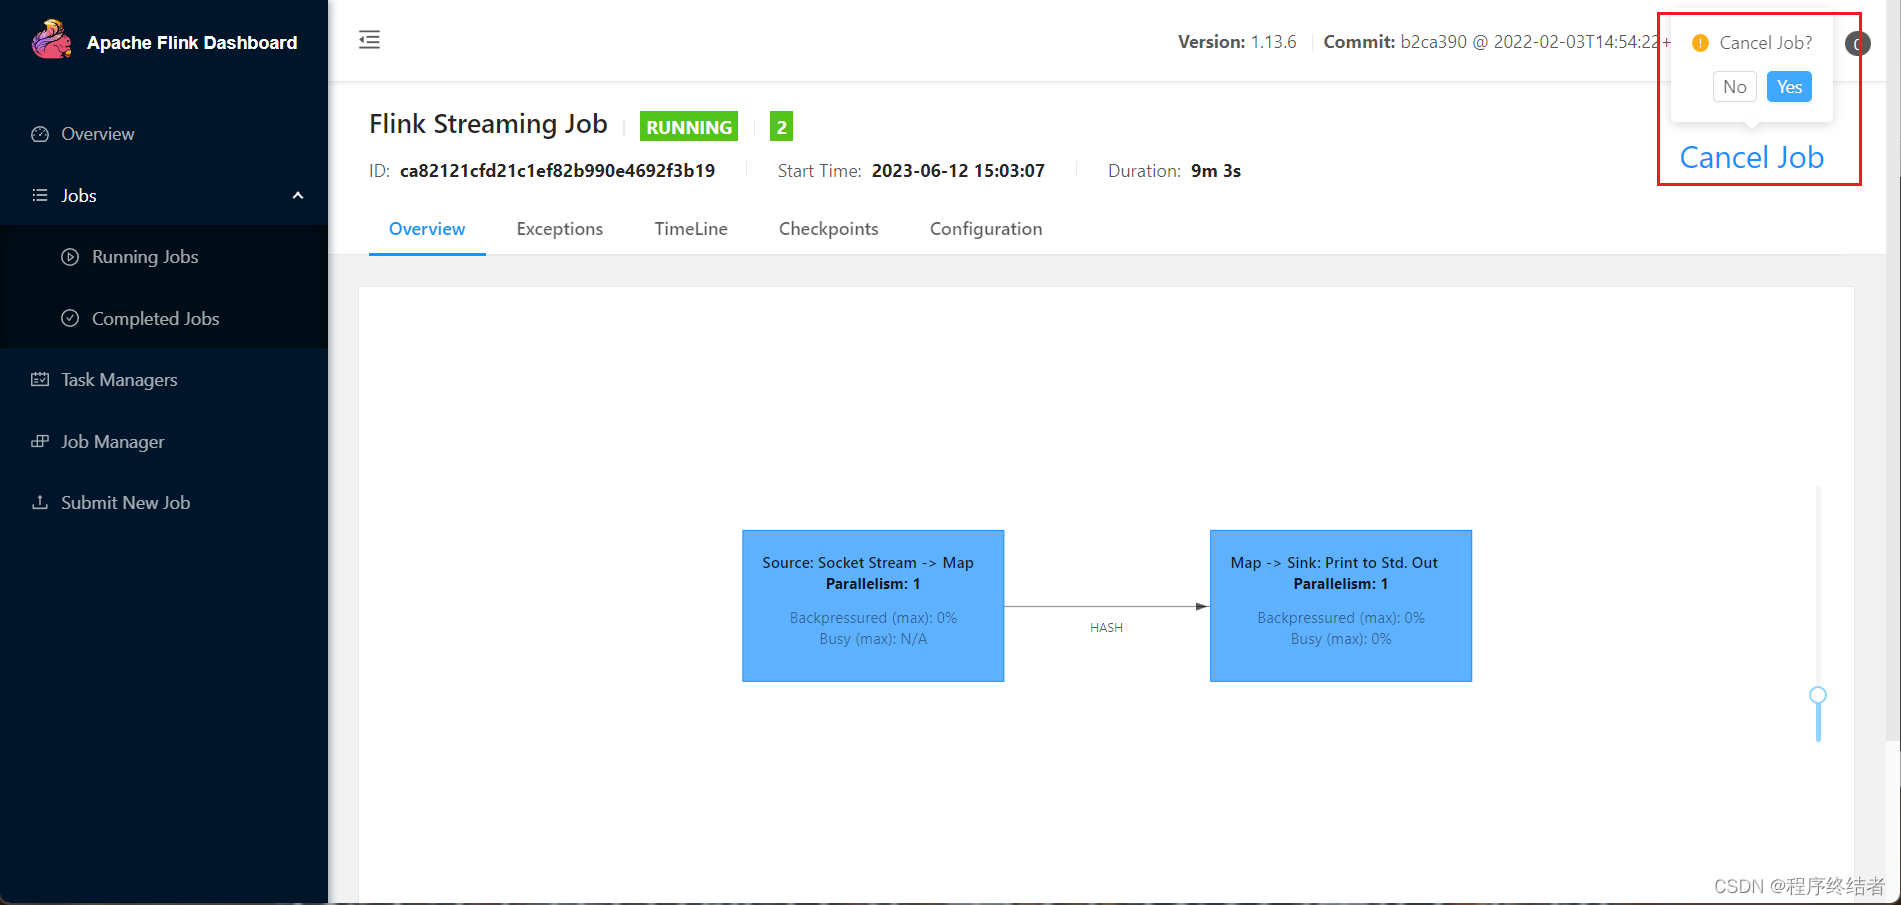1901x905 pixels.
Task: Click the Apache Flink squirrel logo
Action: [51, 40]
